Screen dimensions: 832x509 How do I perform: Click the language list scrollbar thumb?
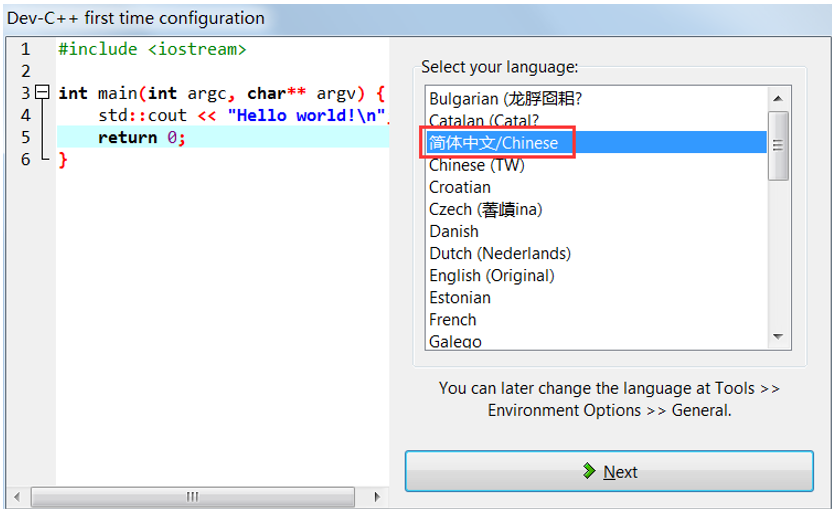click(x=777, y=145)
